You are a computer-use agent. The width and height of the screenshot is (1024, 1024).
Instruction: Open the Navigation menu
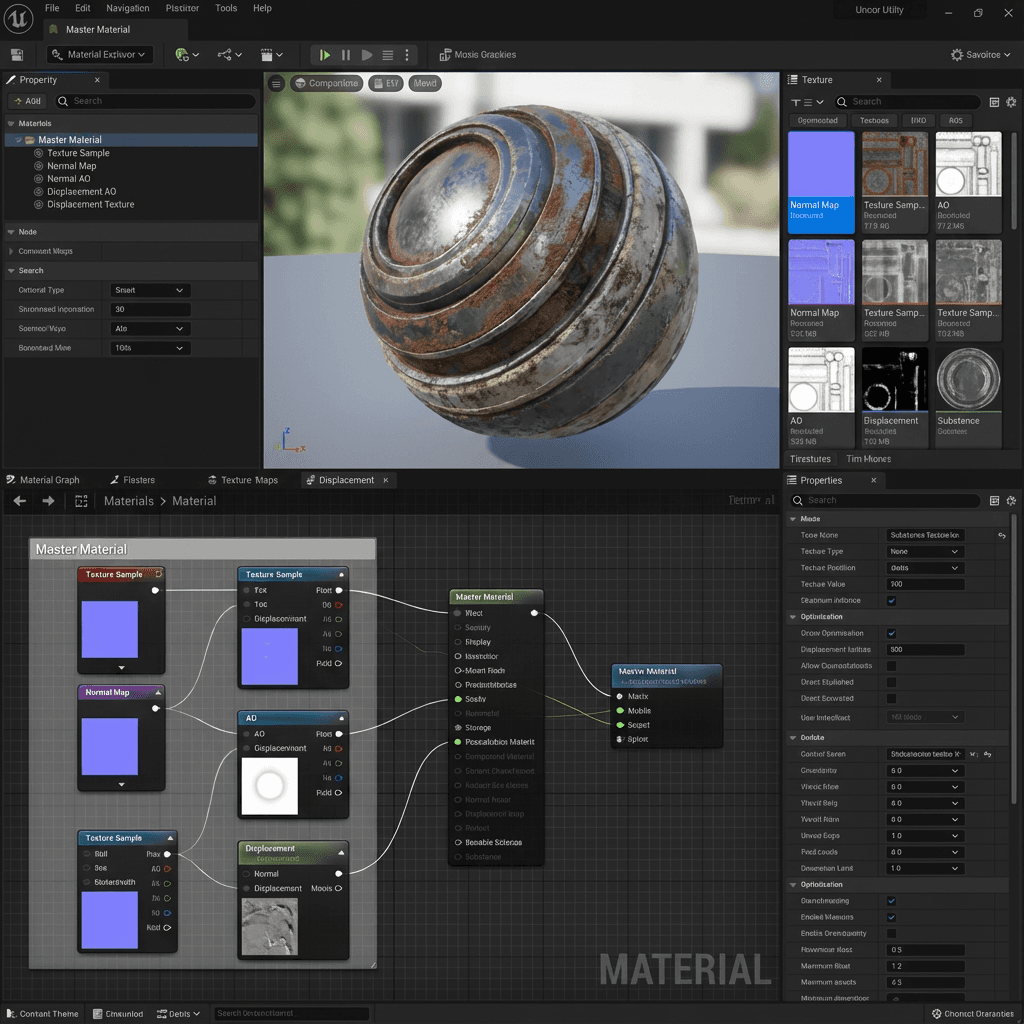pos(127,8)
